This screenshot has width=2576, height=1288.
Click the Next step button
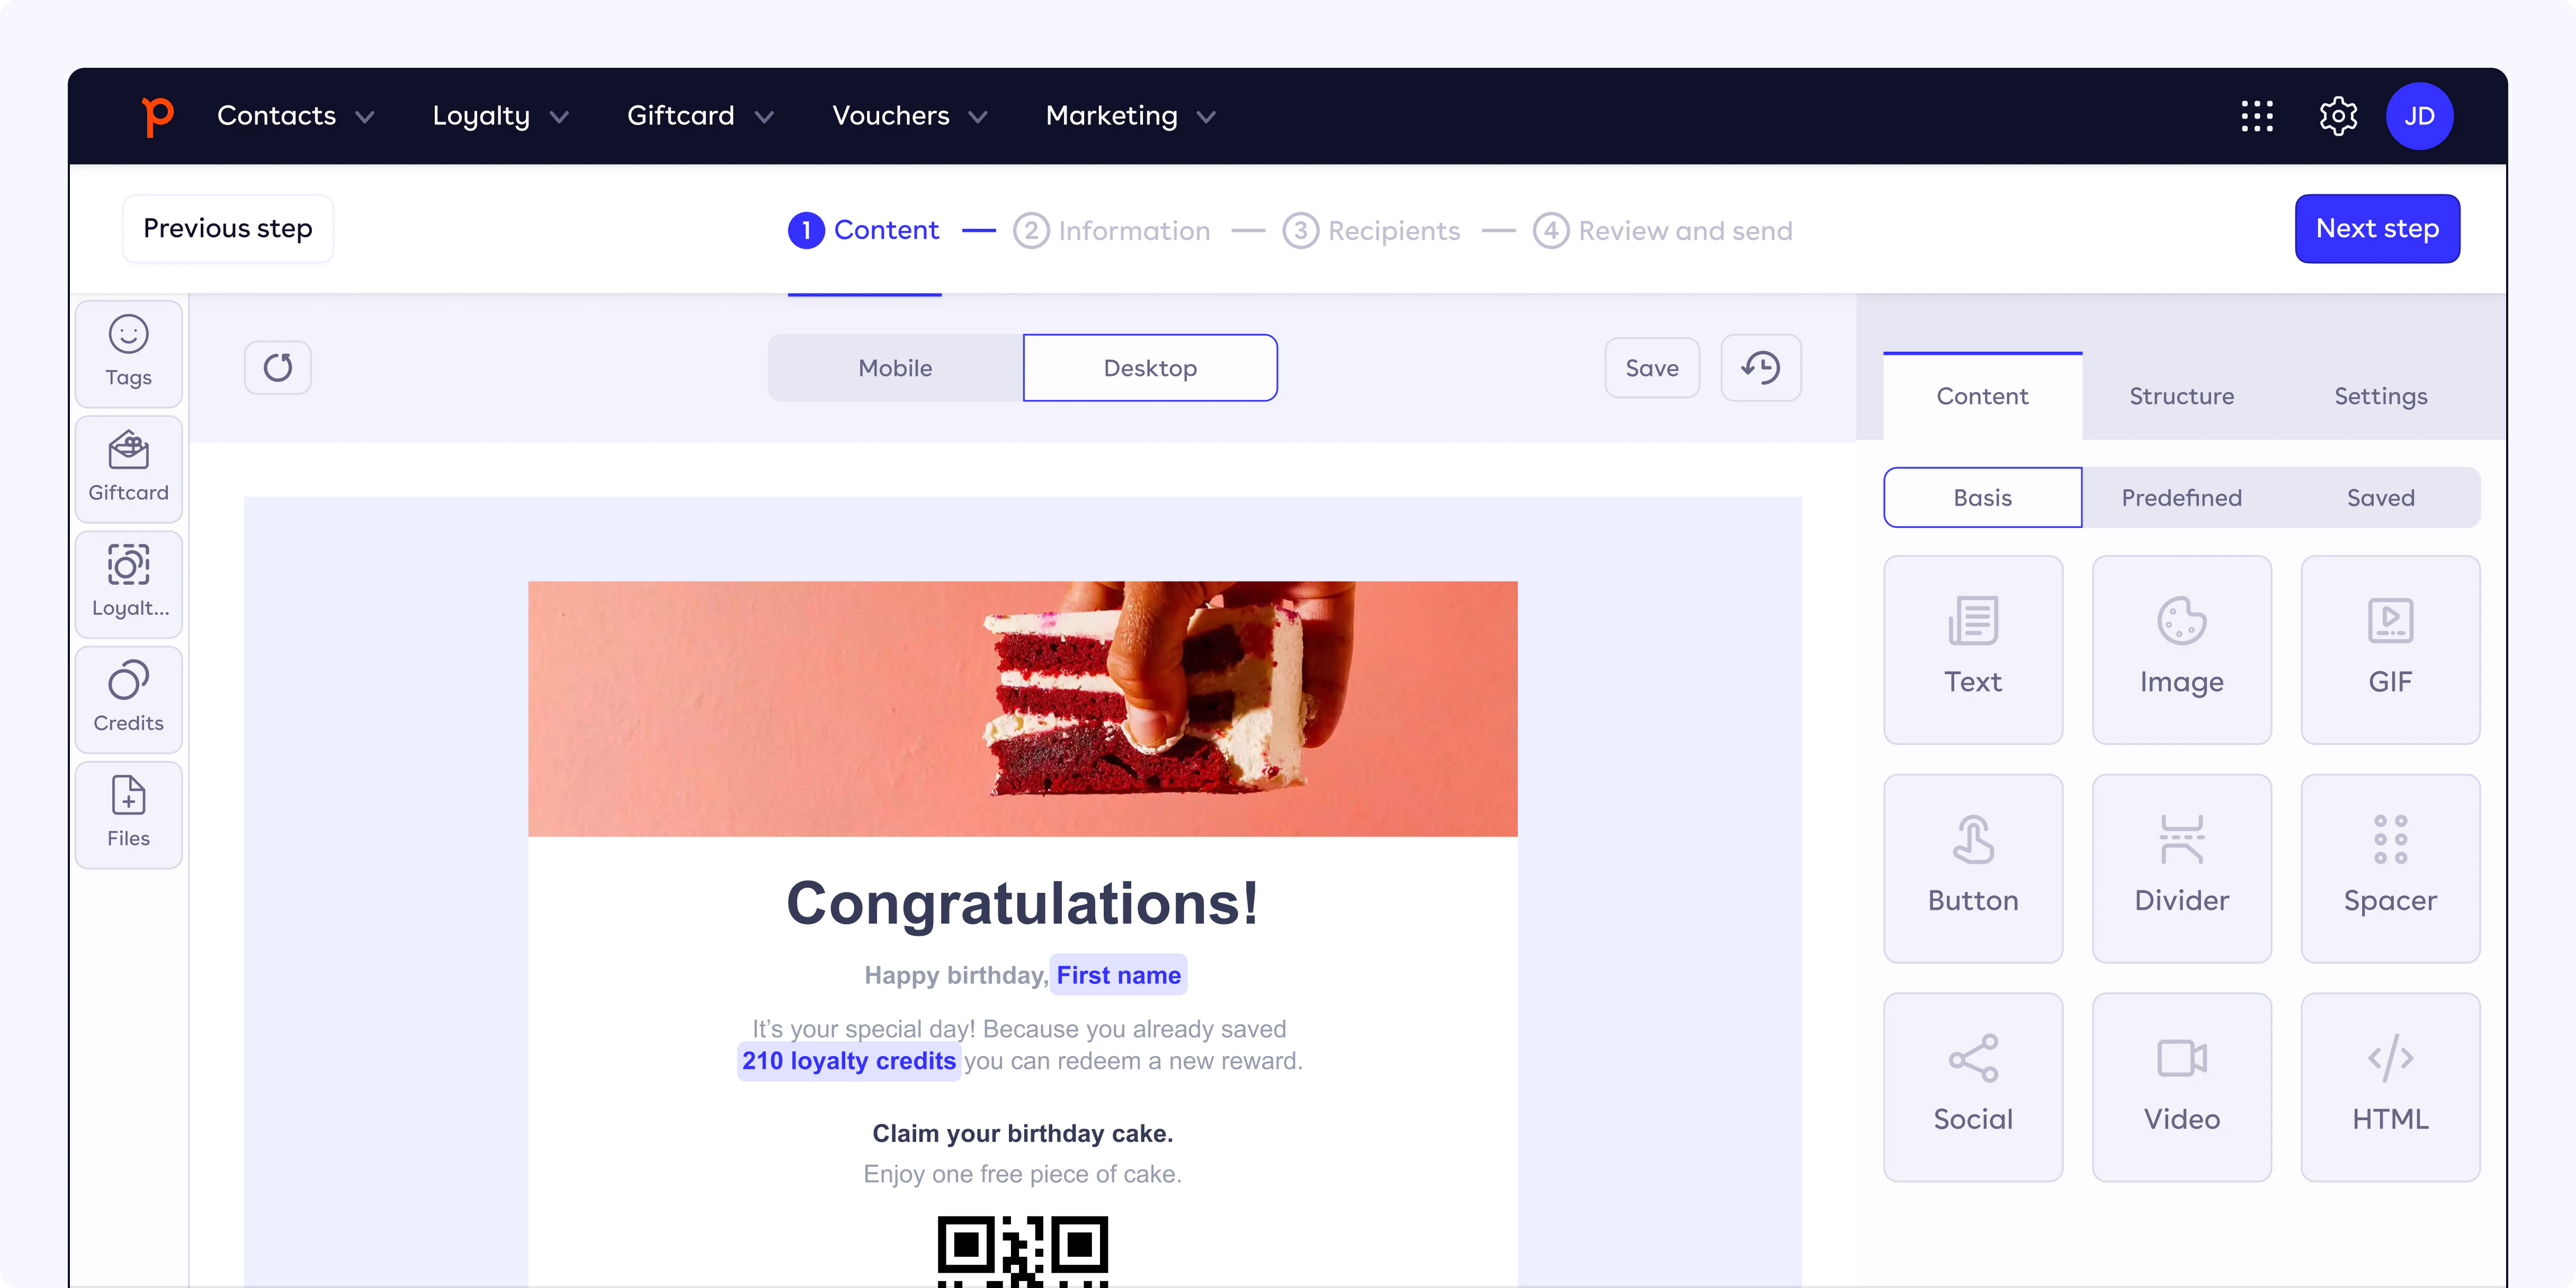point(2376,228)
